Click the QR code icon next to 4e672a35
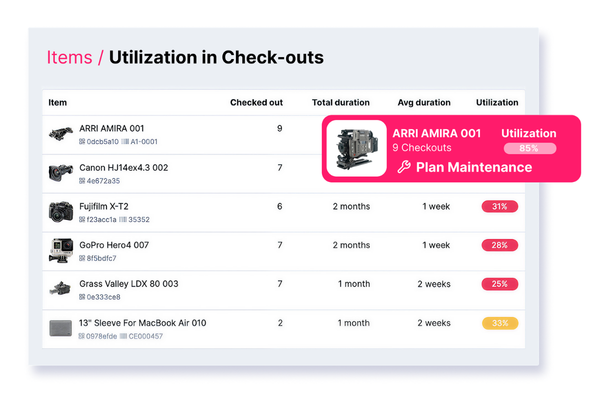The height and width of the screenshot is (400, 600). (x=82, y=181)
